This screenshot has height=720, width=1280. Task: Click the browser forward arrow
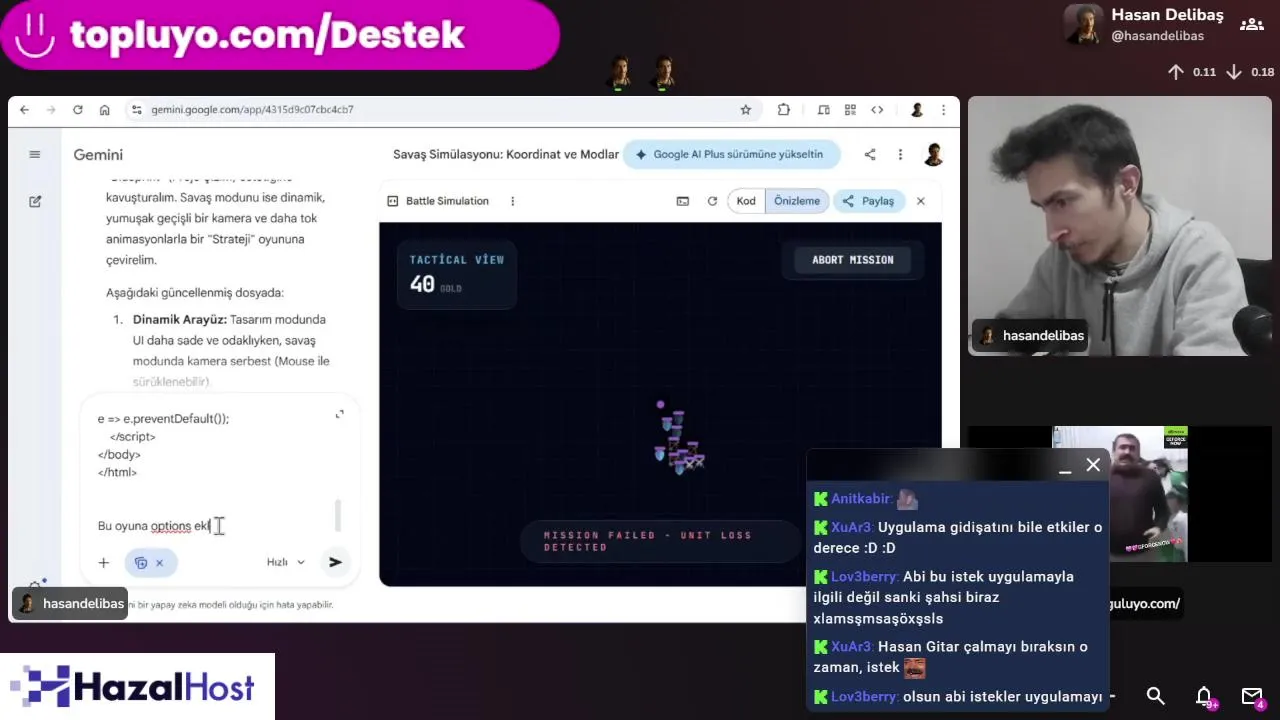tap(51, 110)
